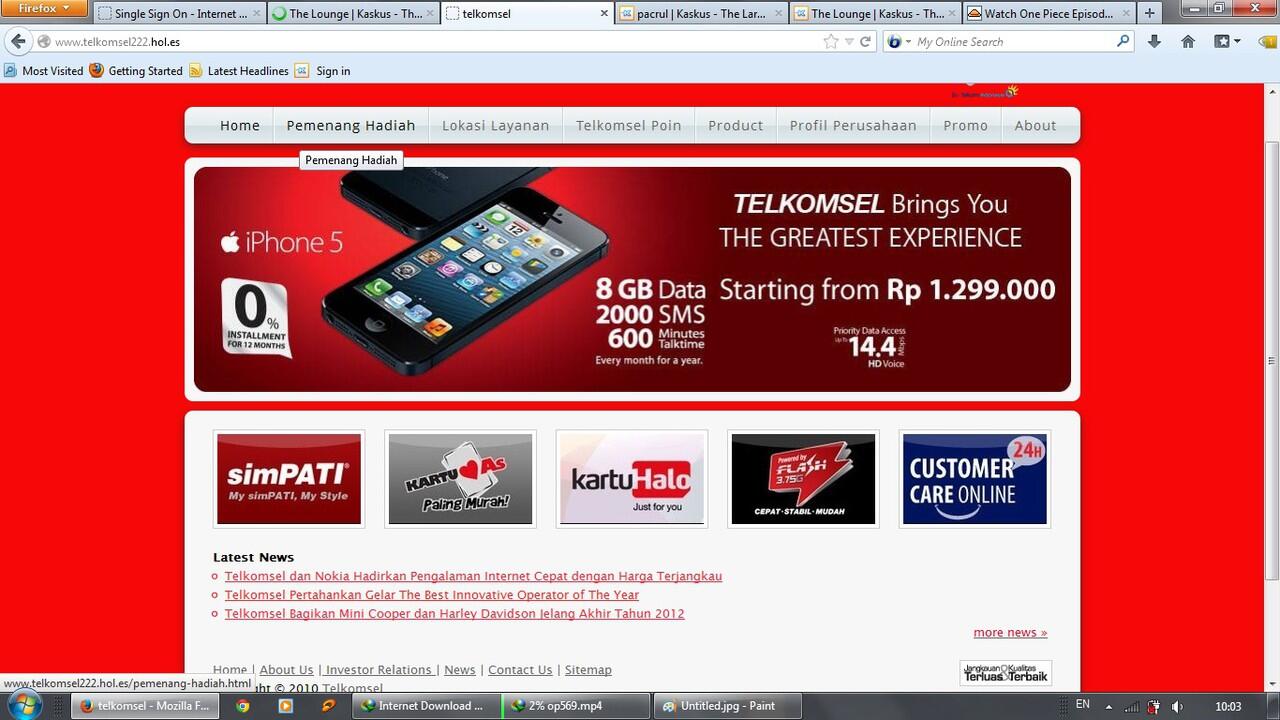This screenshot has height=720, width=1280.
Task: Open a new tab with the plus button
Action: tap(1149, 13)
